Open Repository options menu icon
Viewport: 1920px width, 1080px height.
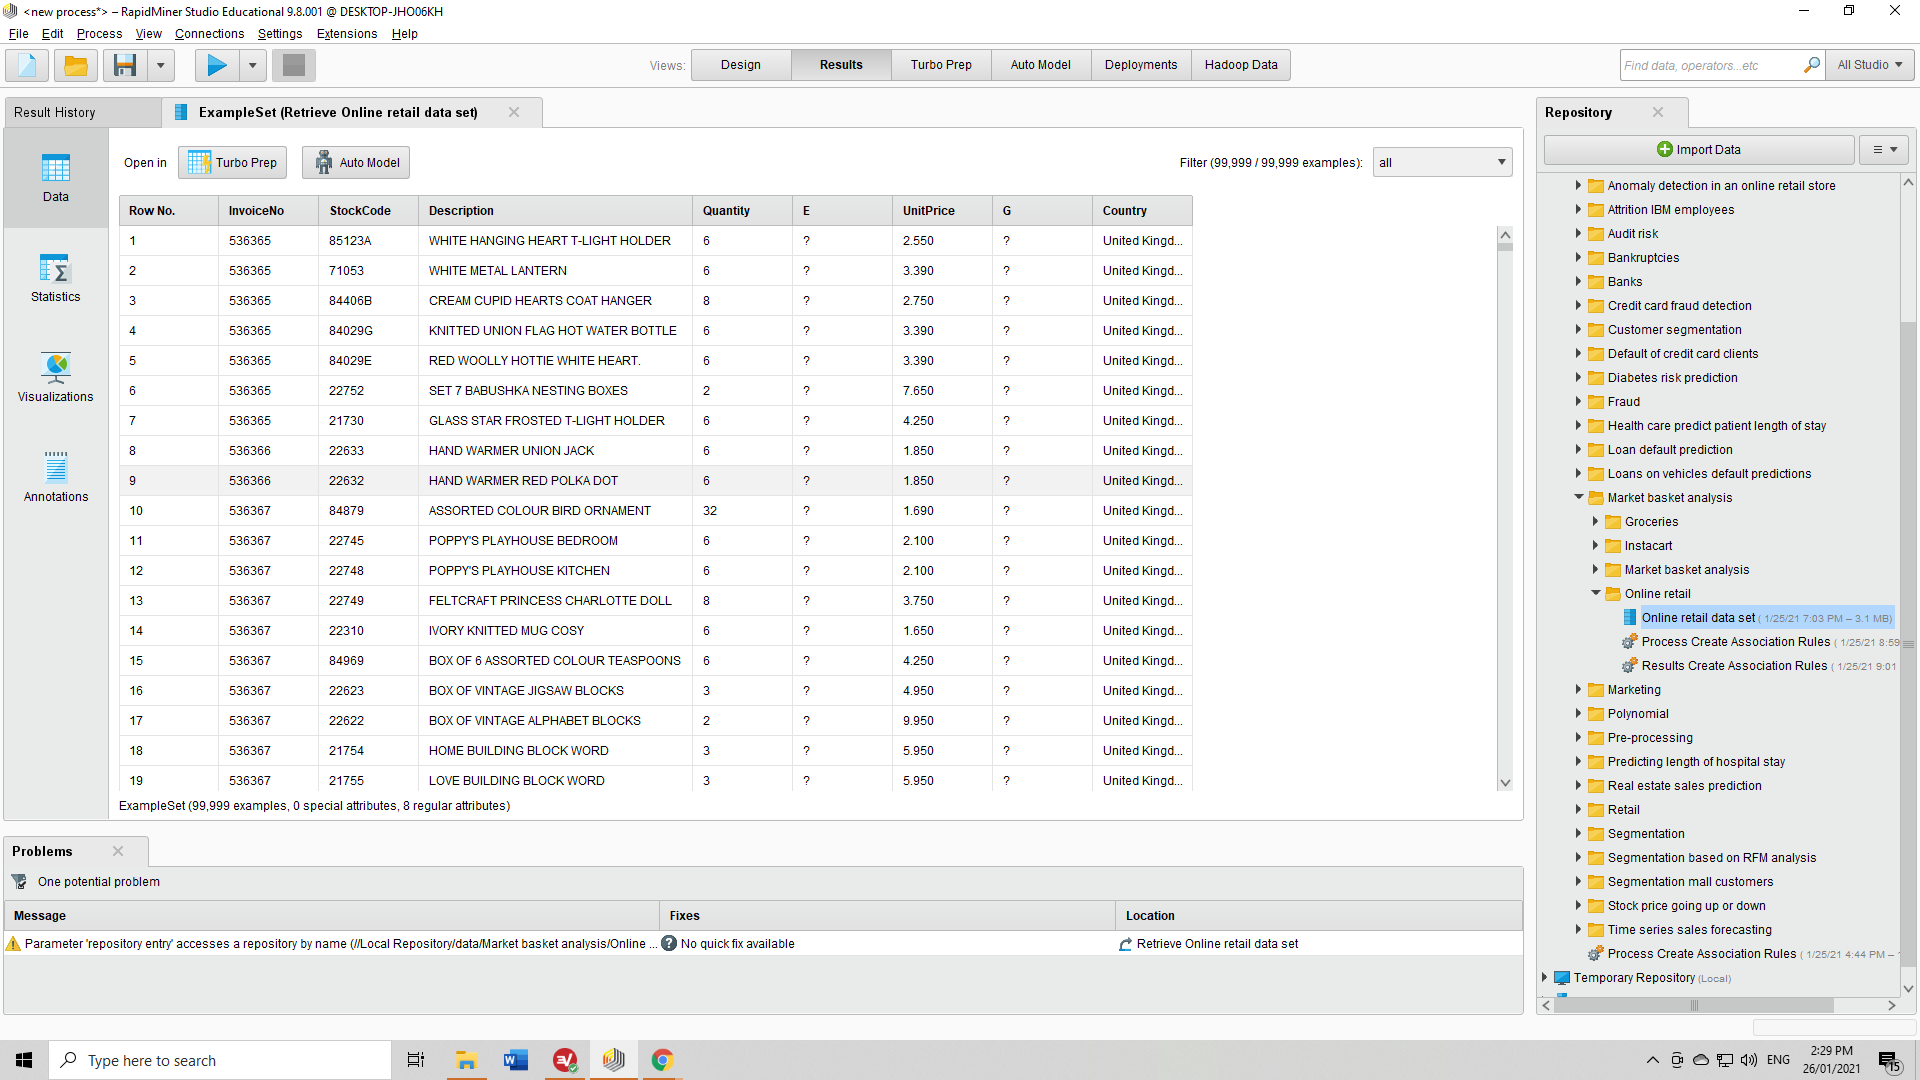tap(1884, 150)
